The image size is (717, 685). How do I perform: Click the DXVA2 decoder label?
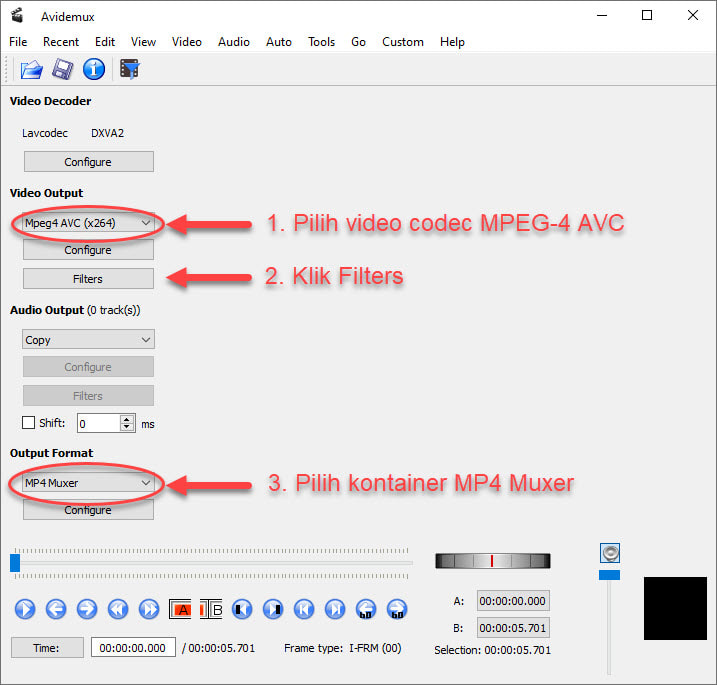(107, 133)
